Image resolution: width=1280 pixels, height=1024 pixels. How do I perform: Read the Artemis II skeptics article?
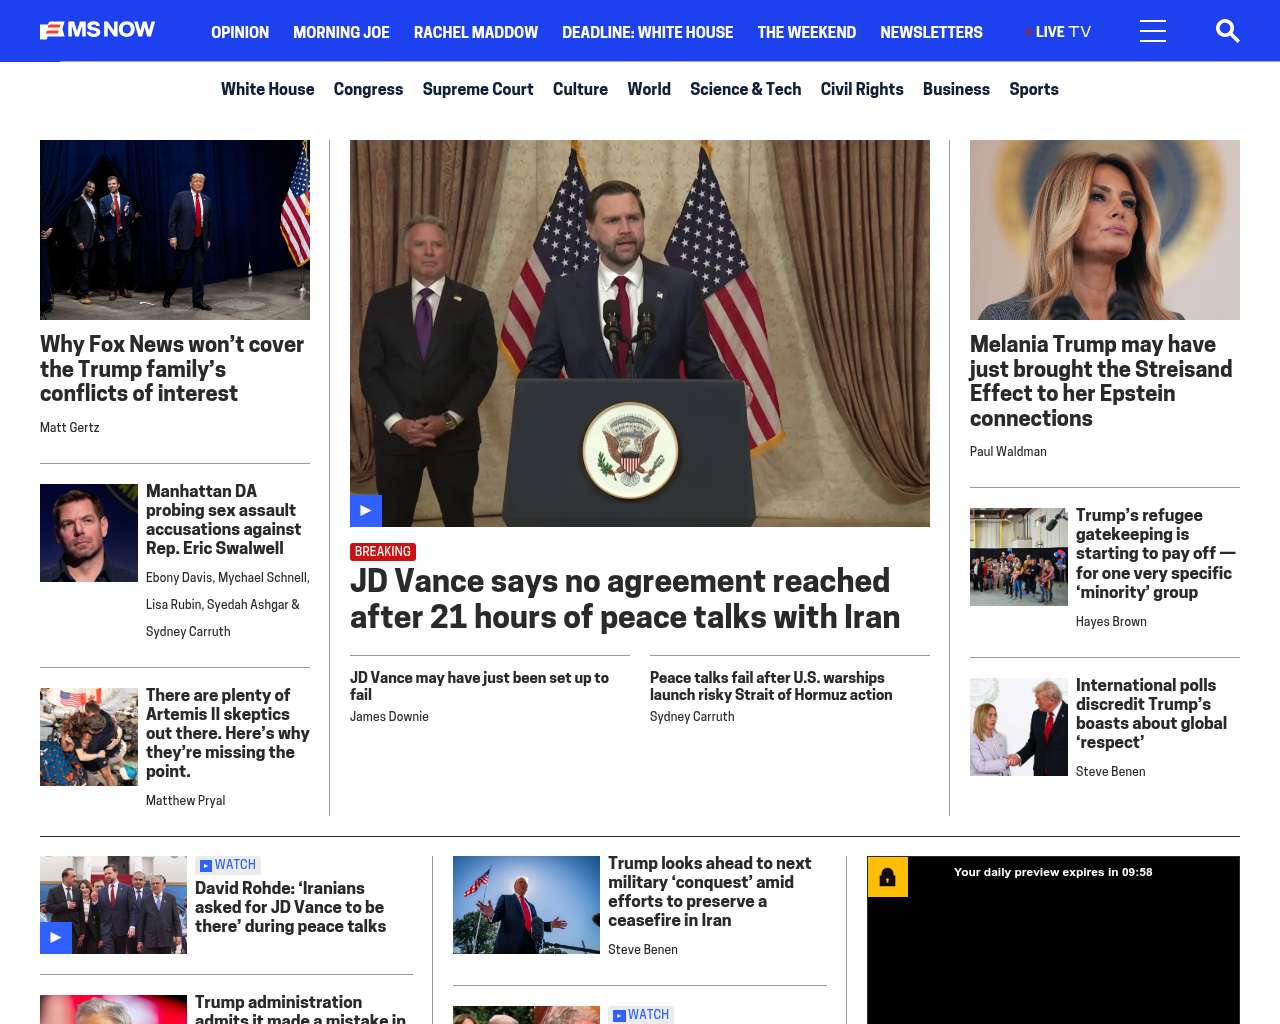coord(228,733)
